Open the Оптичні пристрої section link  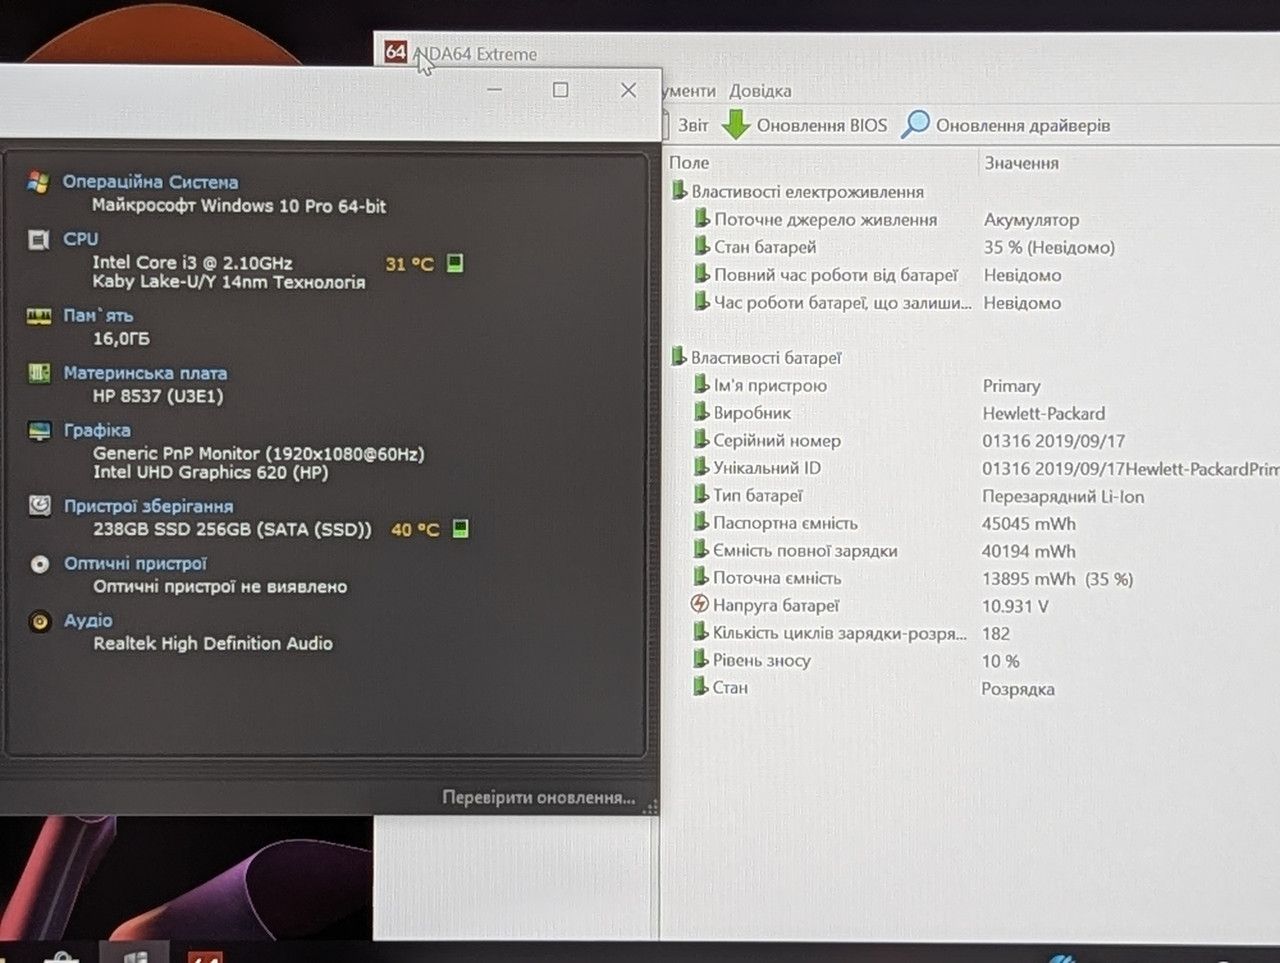click(x=135, y=564)
